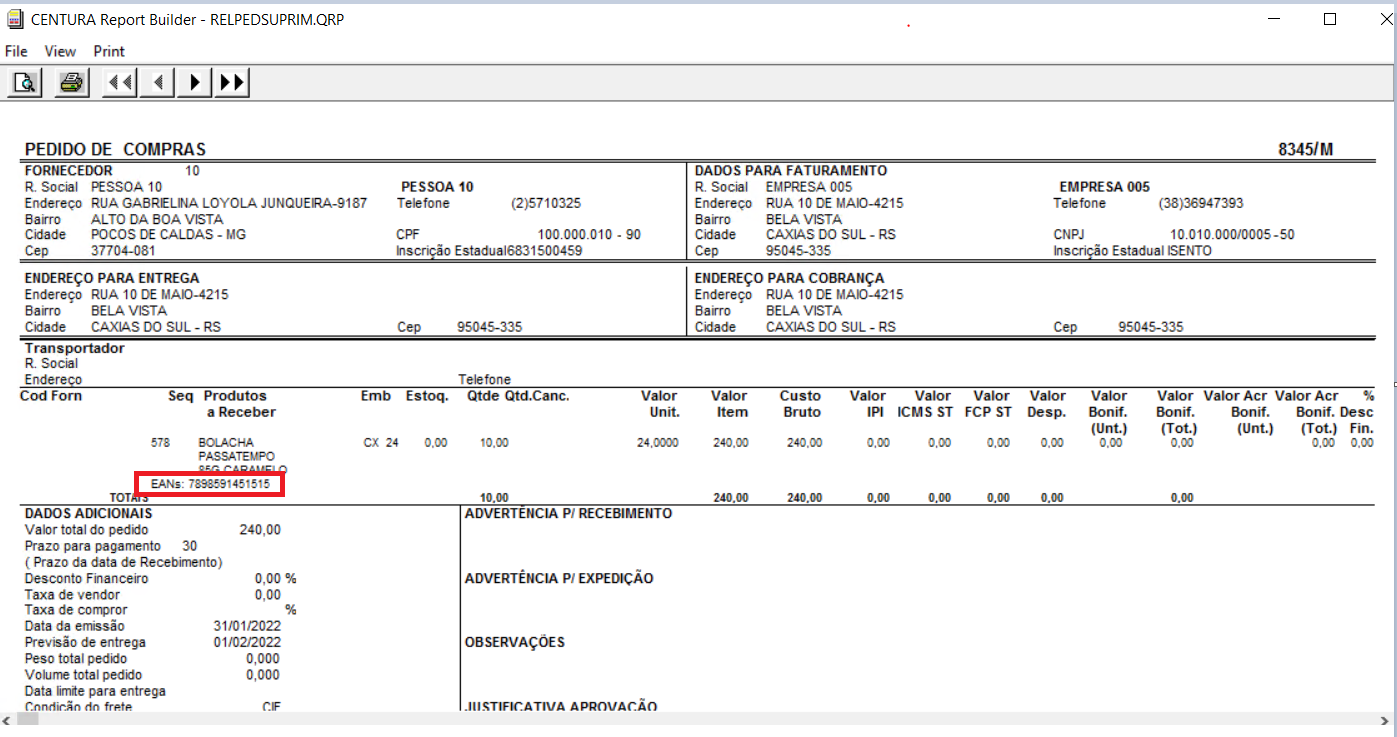Open the View menu
This screenshot has width=1397, height=737.
tap(60, 51)
